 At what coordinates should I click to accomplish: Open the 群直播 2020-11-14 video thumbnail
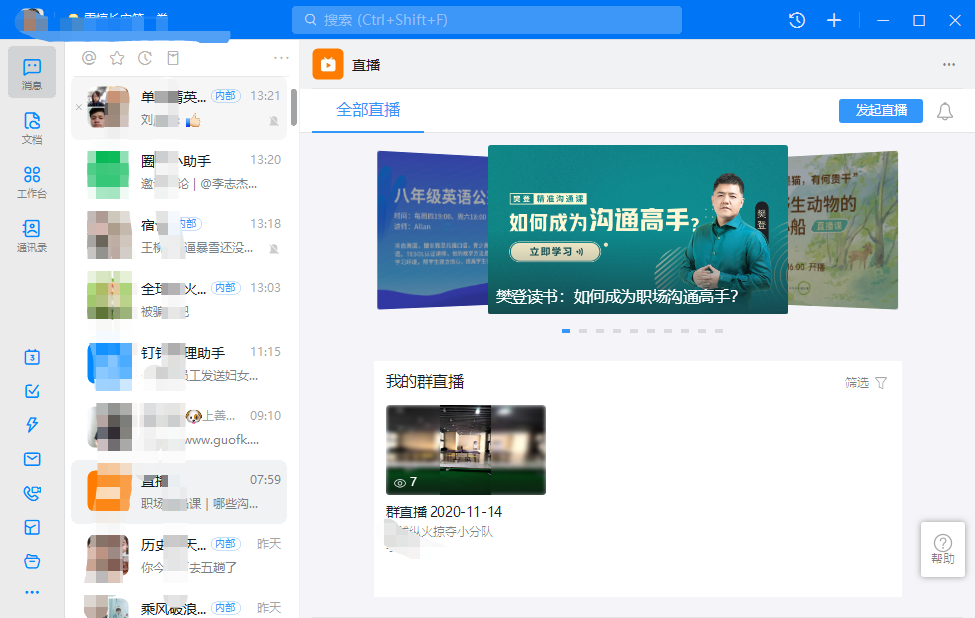pyautogui.click(x=466, y=450)
